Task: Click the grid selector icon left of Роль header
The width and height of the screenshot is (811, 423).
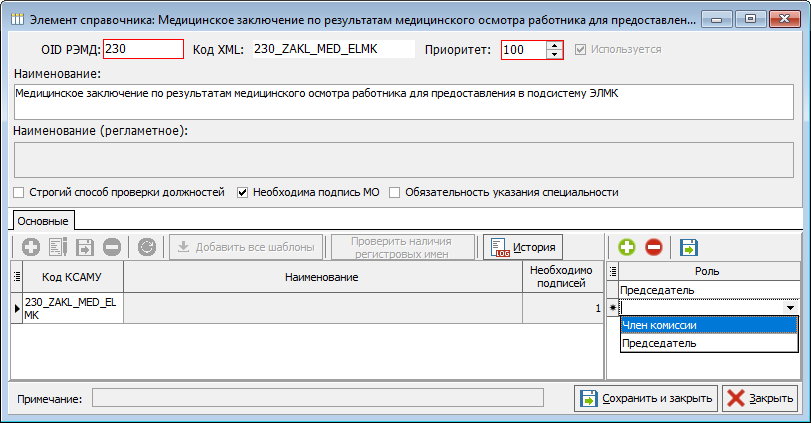Action: 614,271
